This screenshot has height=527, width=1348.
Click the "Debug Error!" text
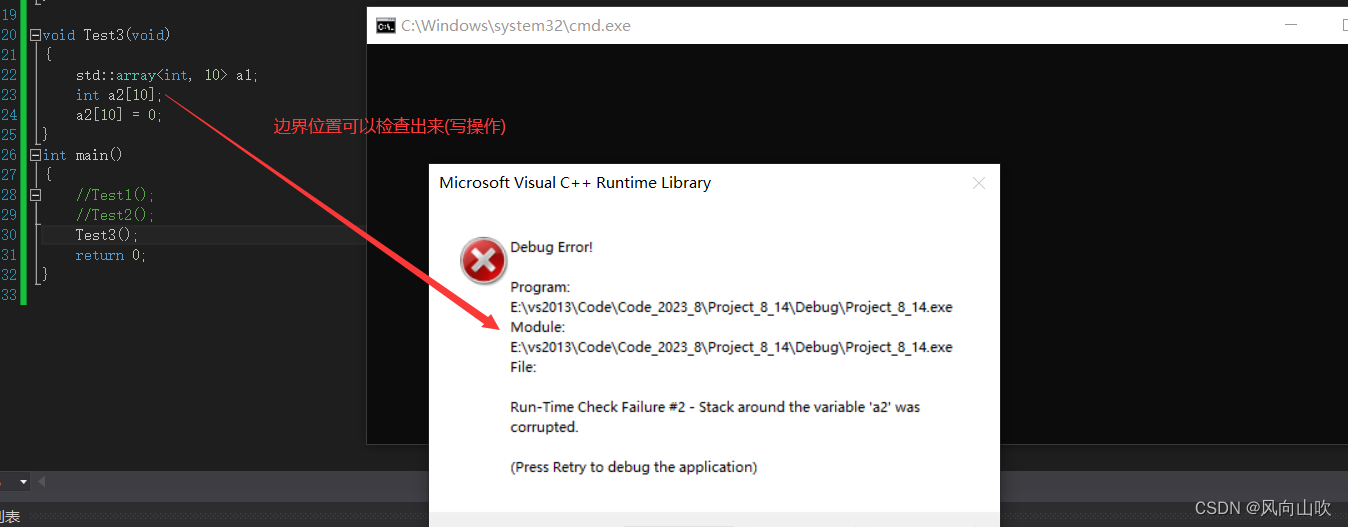(552, 247)
